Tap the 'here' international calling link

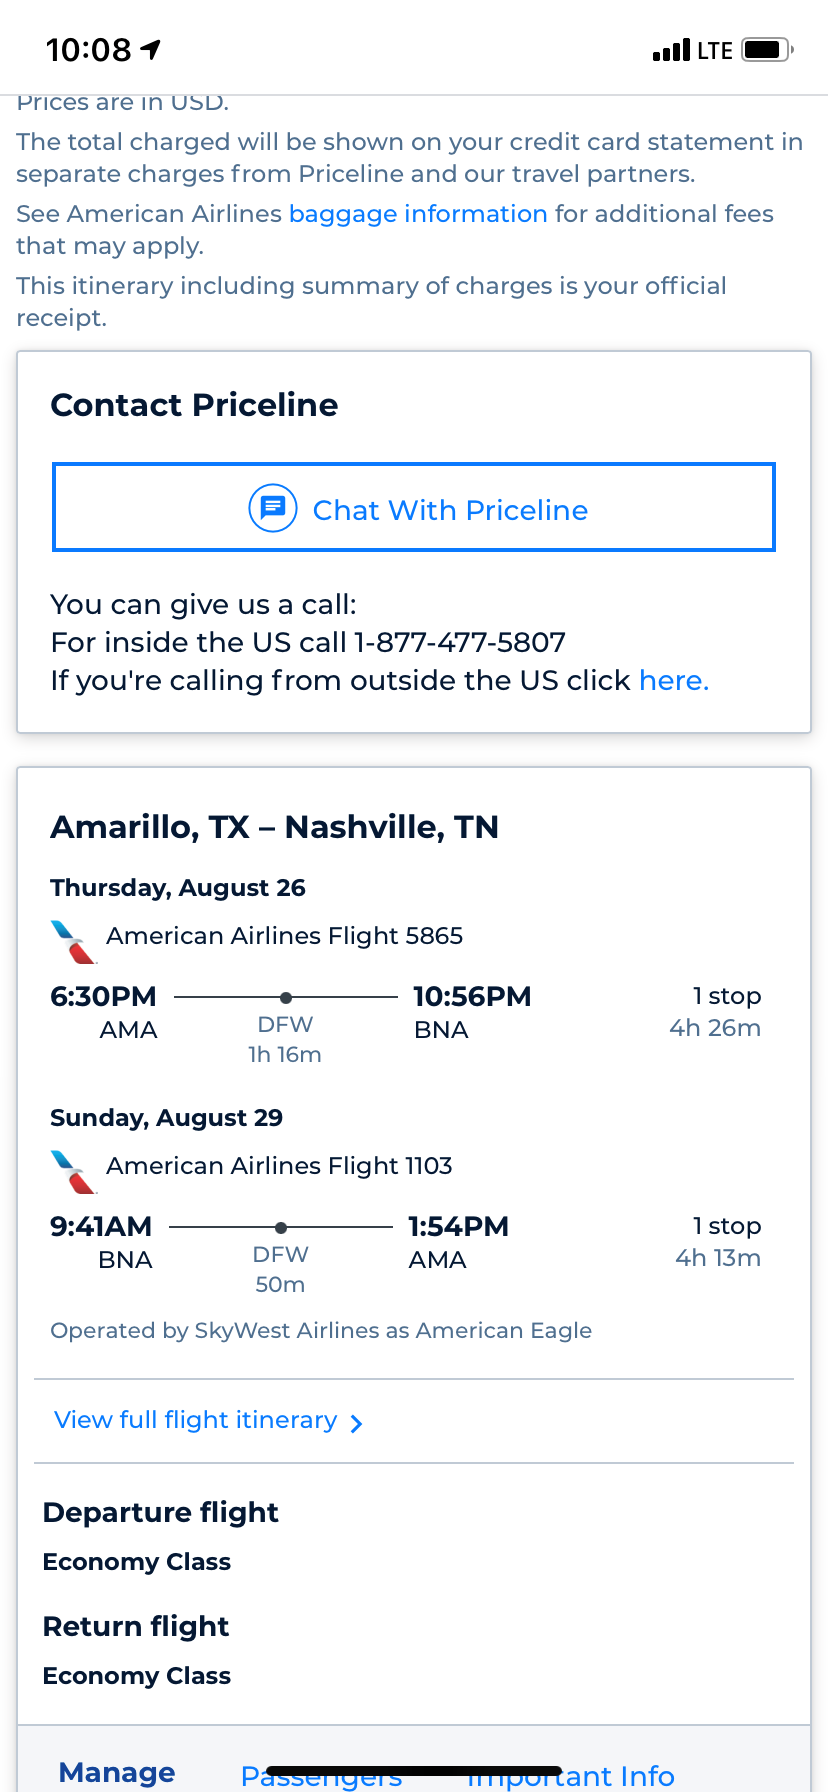(x=673, y=681)
